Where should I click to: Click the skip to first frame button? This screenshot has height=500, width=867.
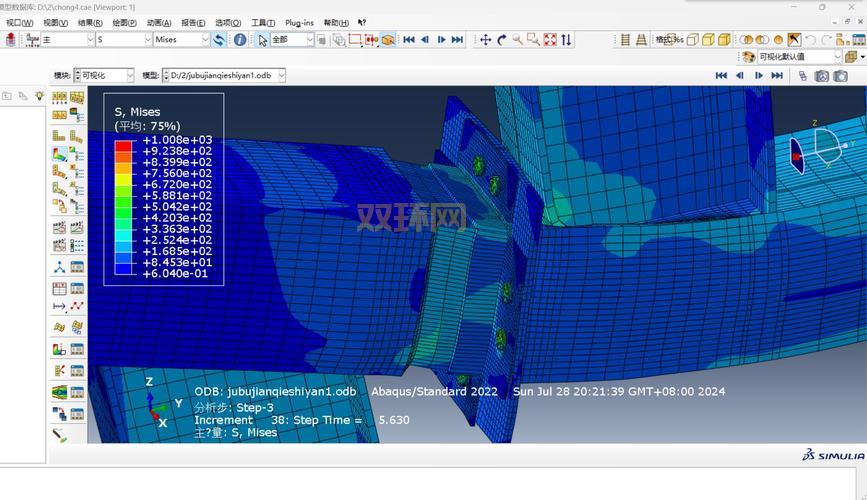pyautogui.click(x=409, y=40)
